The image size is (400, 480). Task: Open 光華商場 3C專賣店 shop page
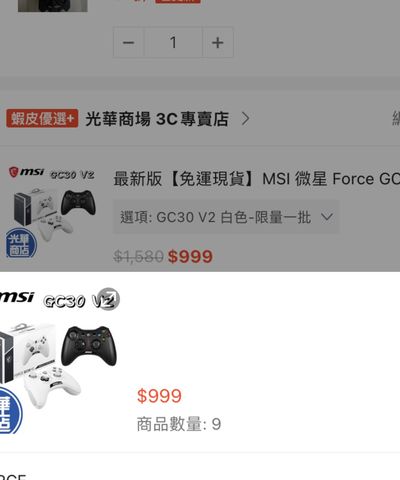[x=157, y=119]
